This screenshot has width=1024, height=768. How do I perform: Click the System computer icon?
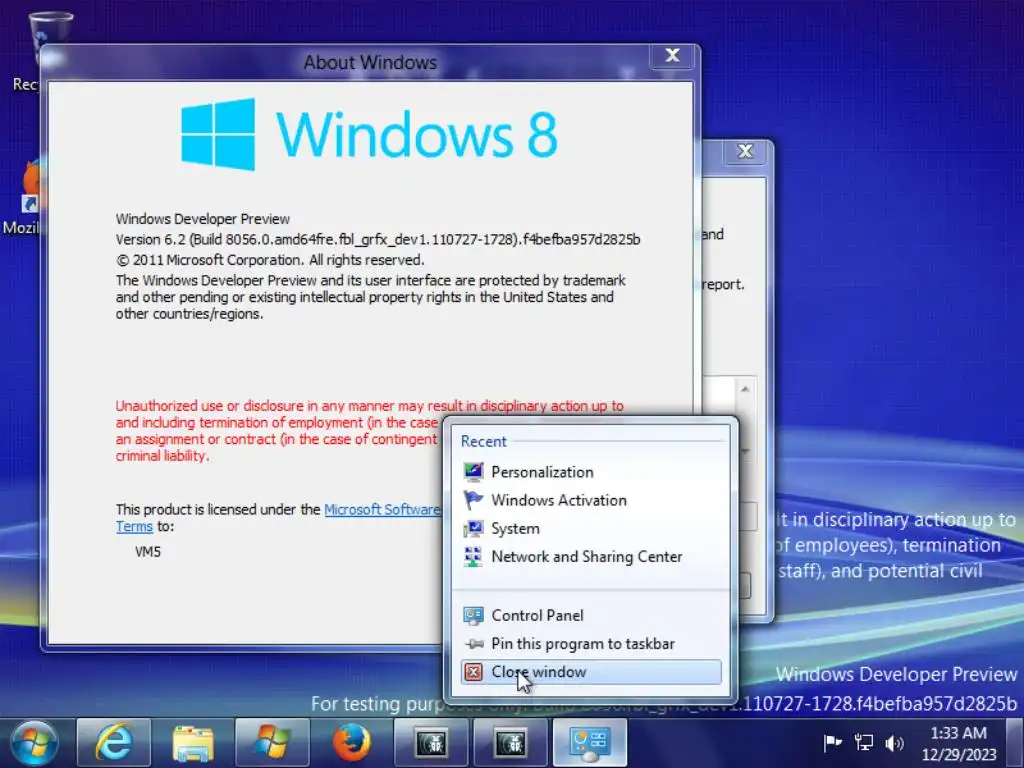[x=473, y=528]
